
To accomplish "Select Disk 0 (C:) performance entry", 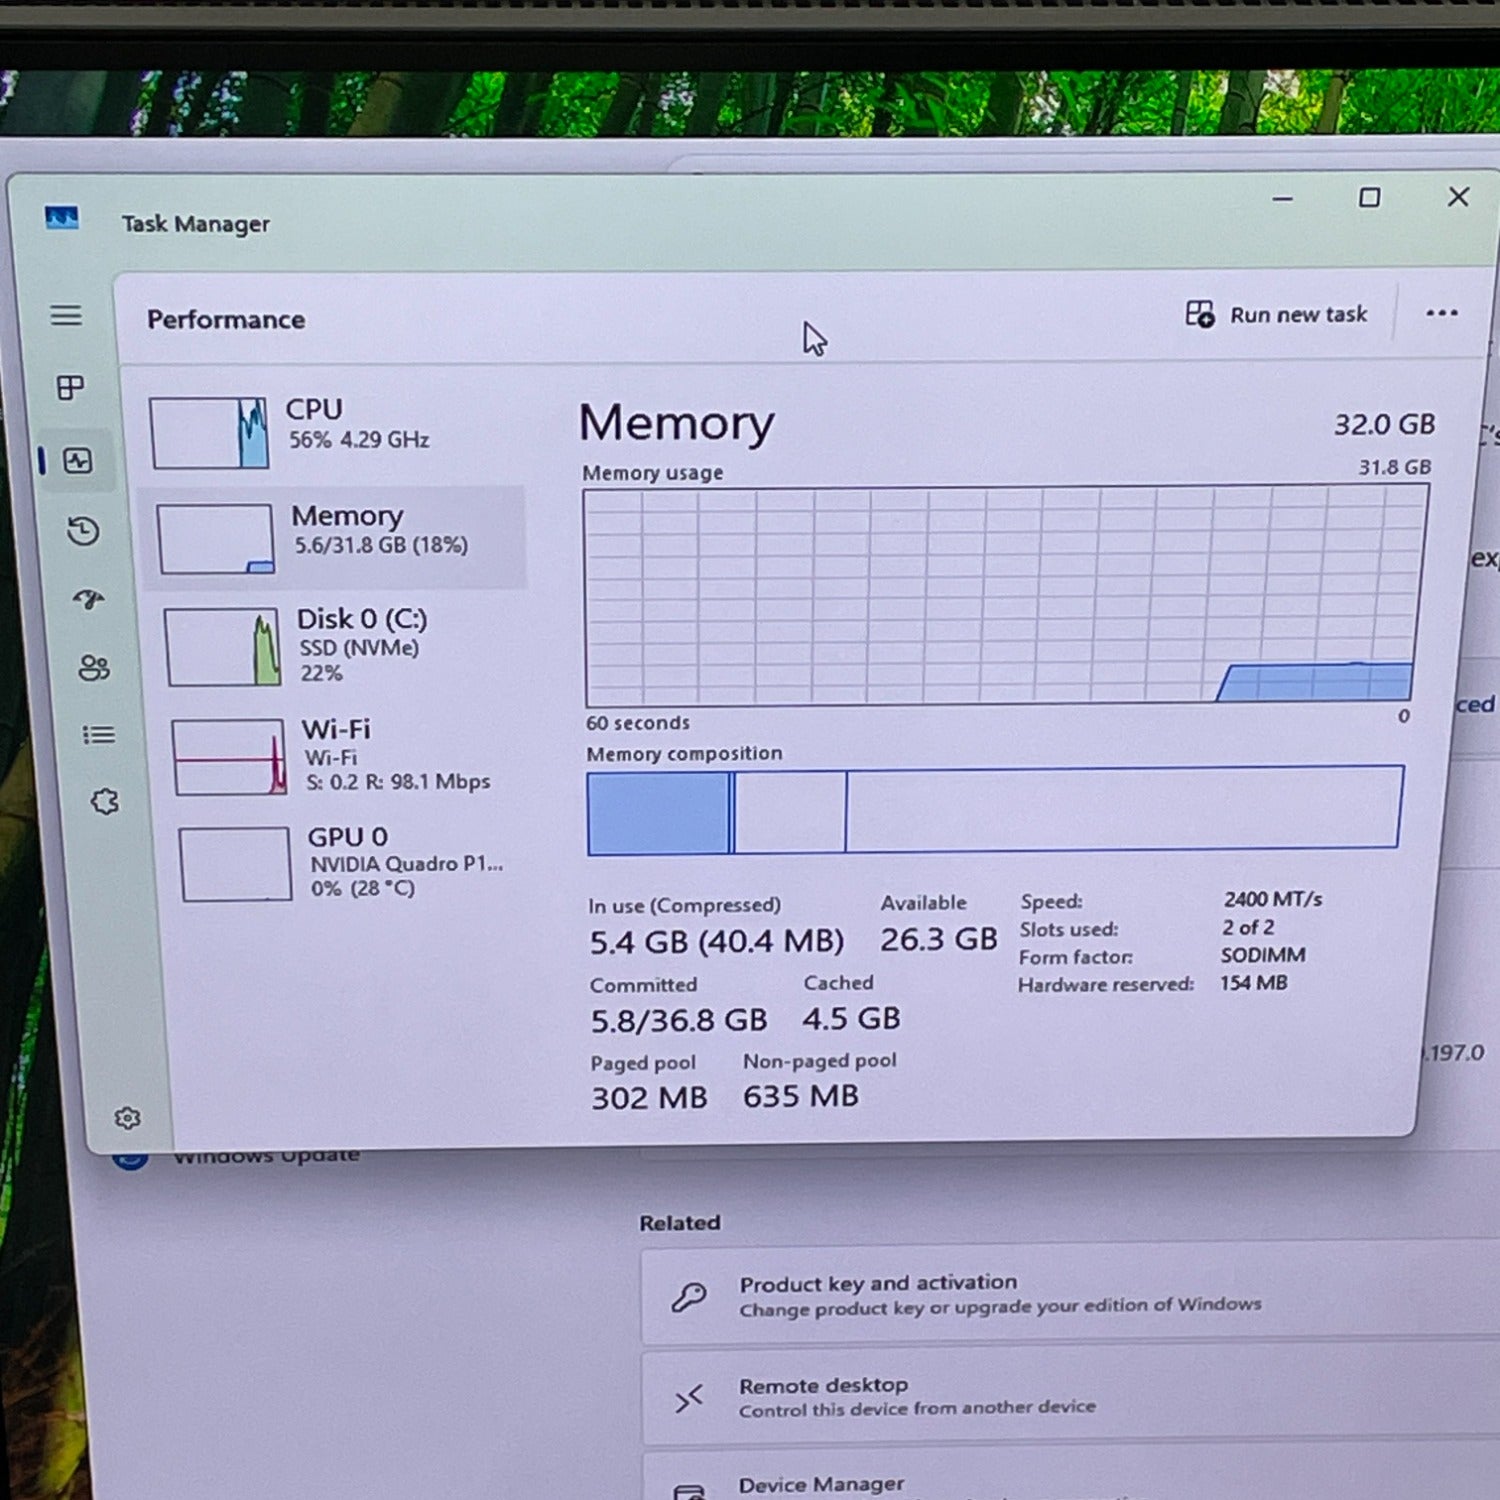I will point(345,646).
